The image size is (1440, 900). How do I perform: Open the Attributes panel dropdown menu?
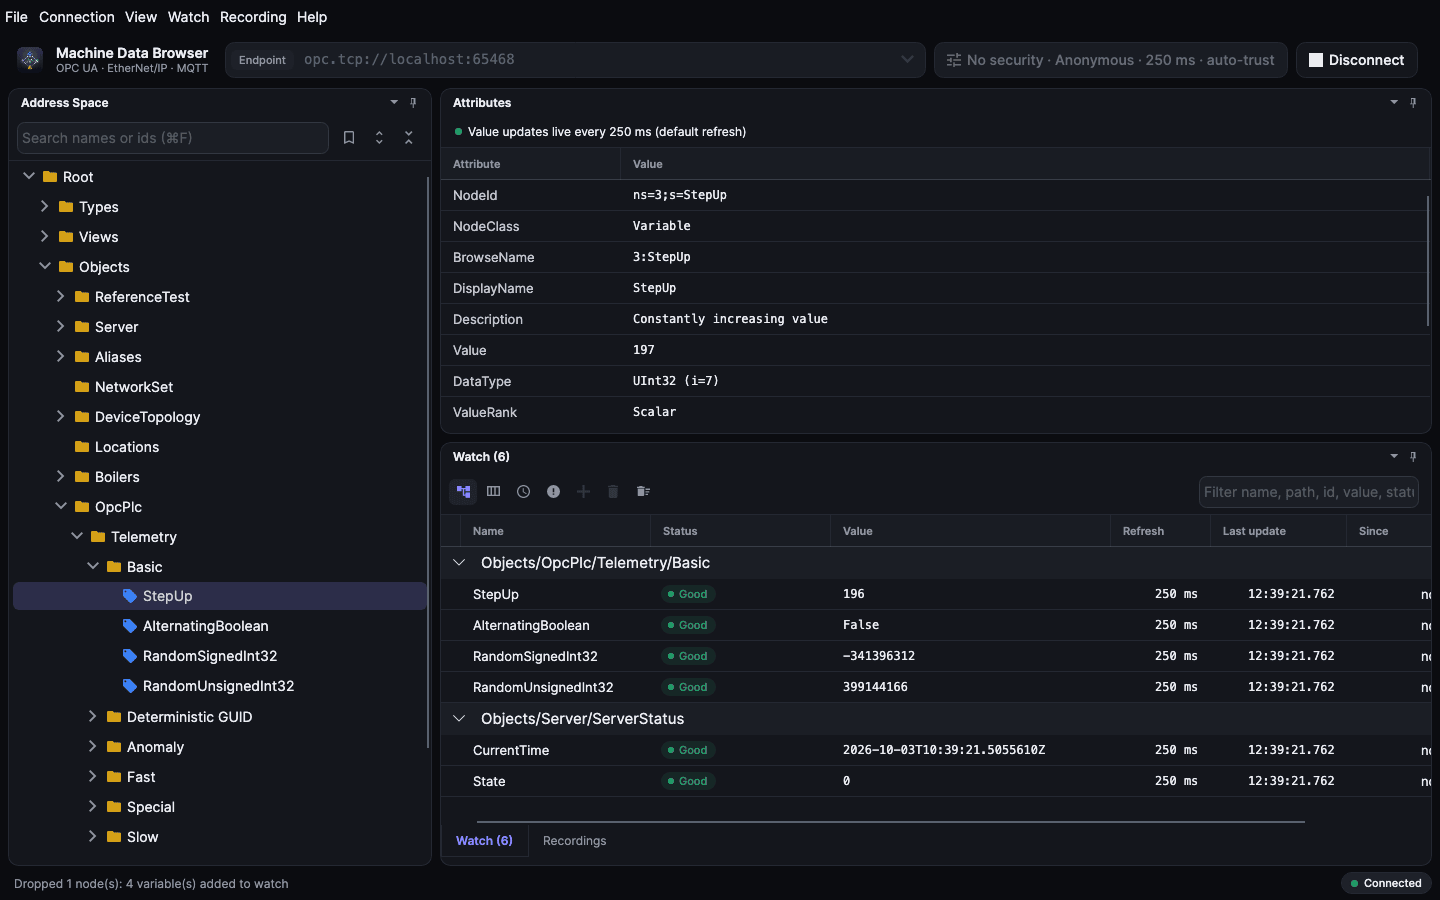[x=1394, y=102]
